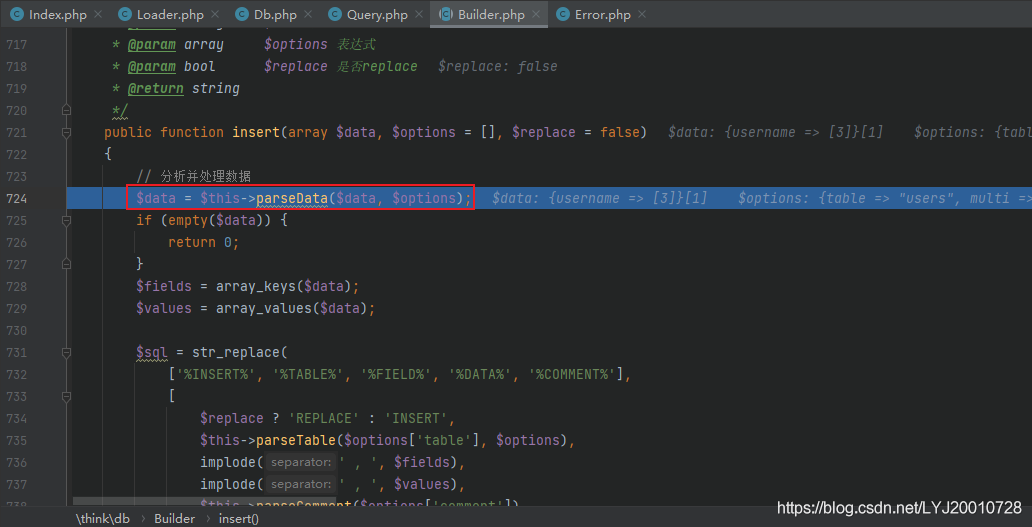The width and height of the screenshot is (1032, 527).
Task: Click line number 721 in the gutter
Action: click(x=18, y=132)
